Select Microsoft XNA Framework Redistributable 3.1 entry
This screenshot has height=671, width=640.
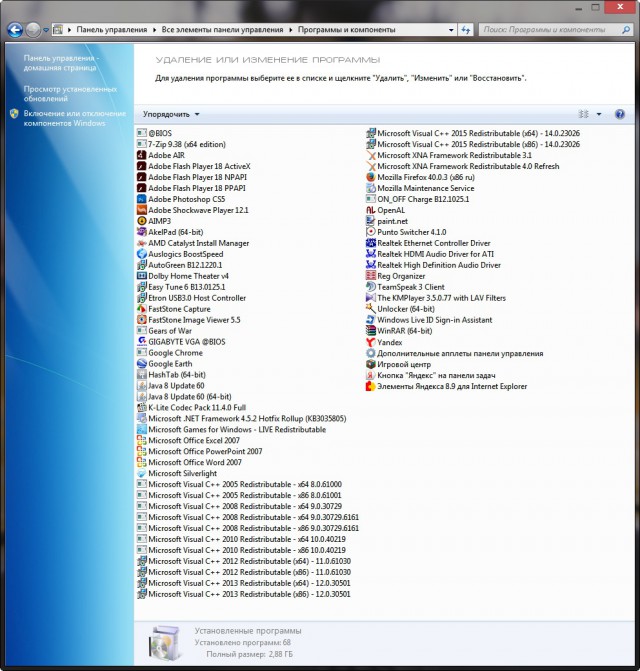[449, 155]
